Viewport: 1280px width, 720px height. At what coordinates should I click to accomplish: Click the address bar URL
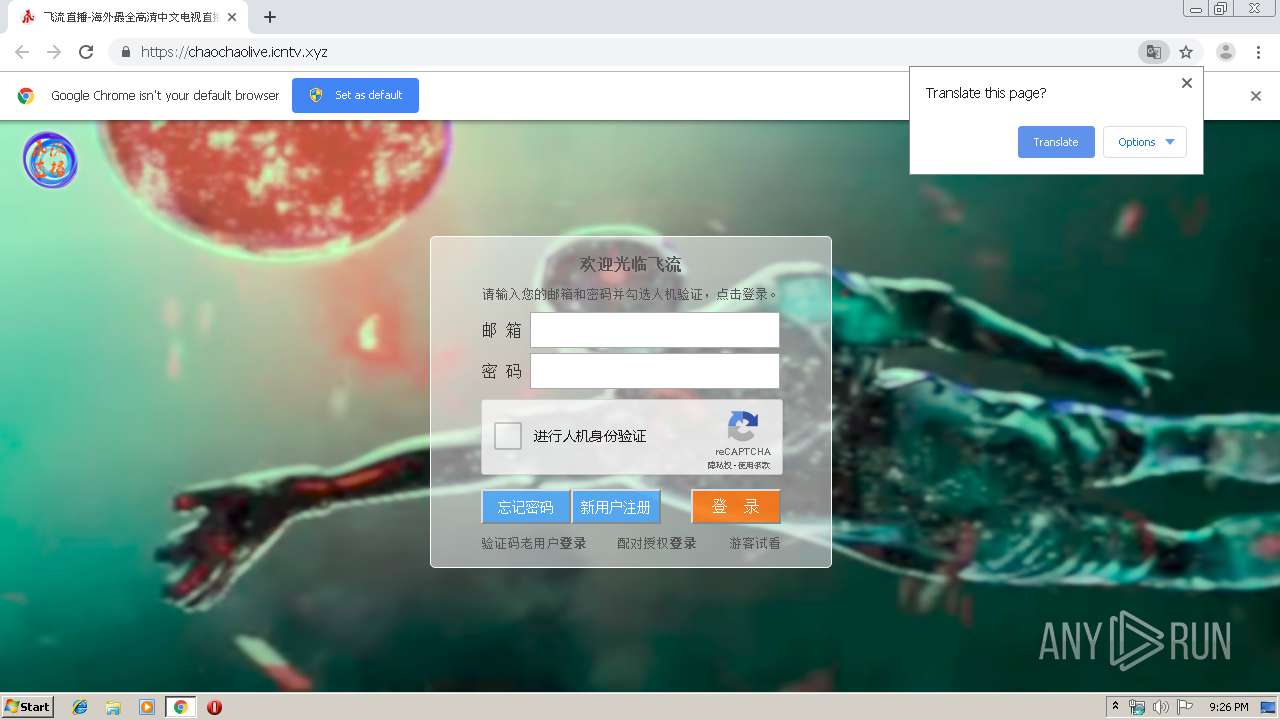[x=234, y=52]
